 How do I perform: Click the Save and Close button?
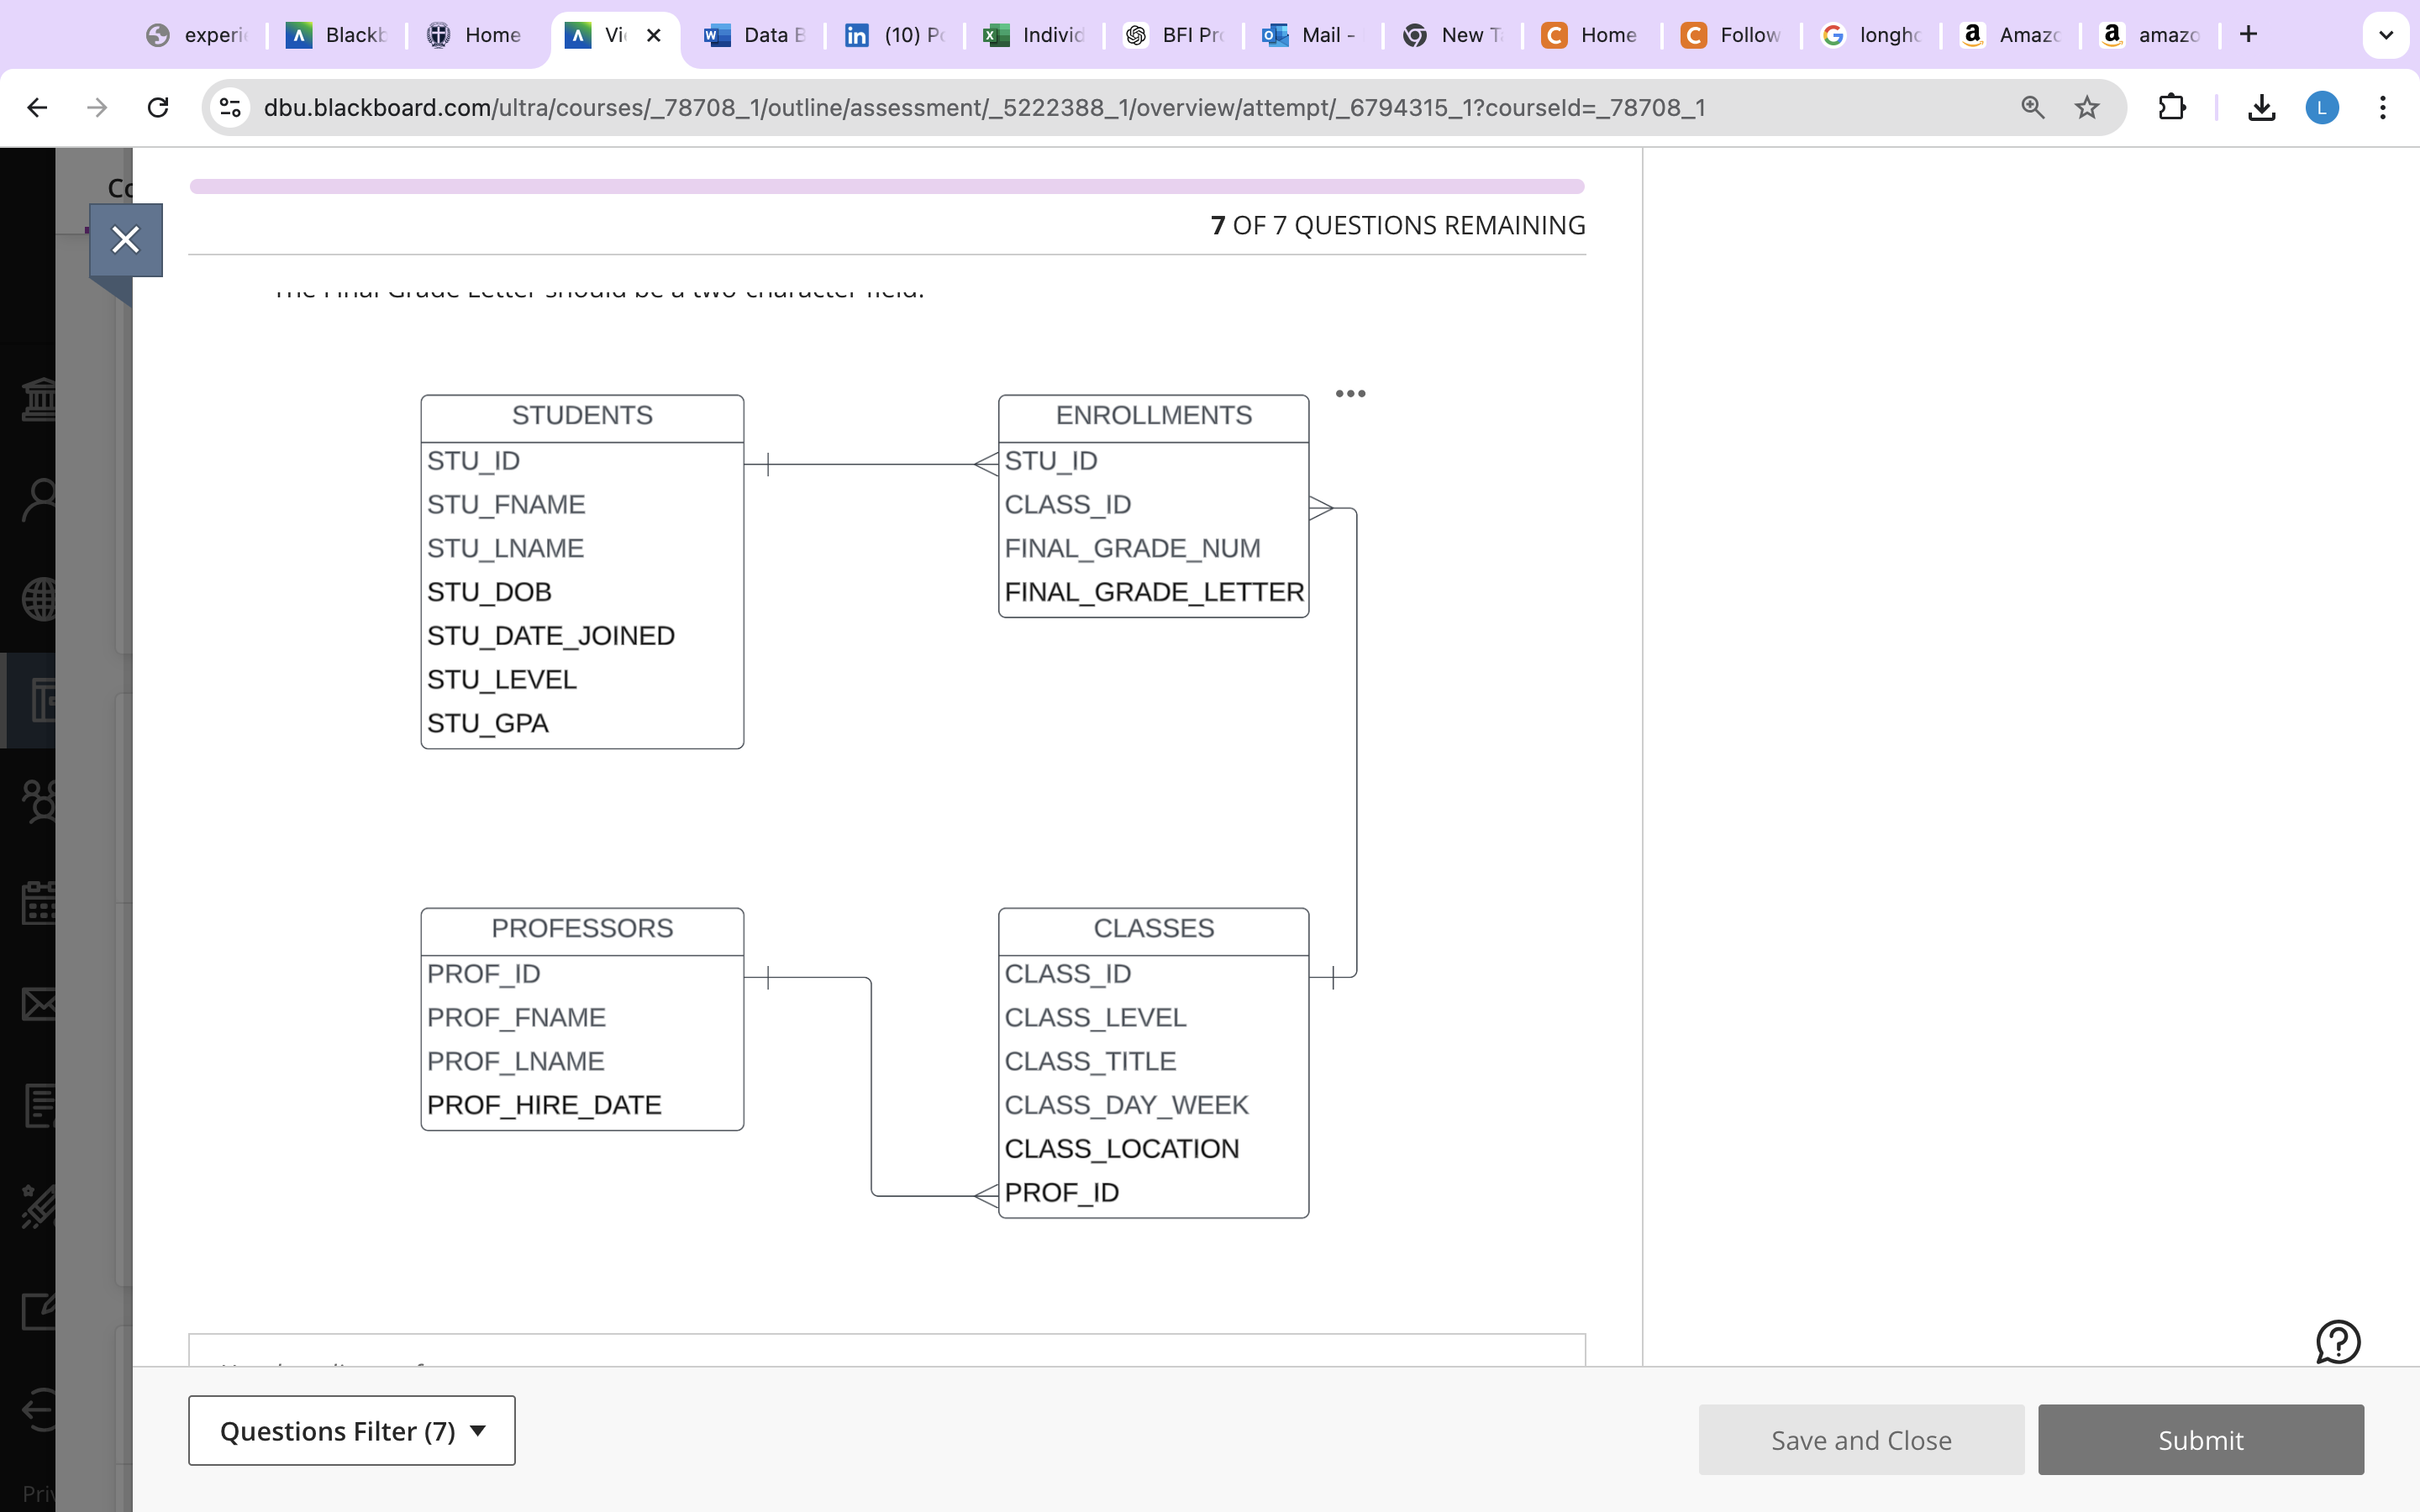(x=1859, y=1439)
